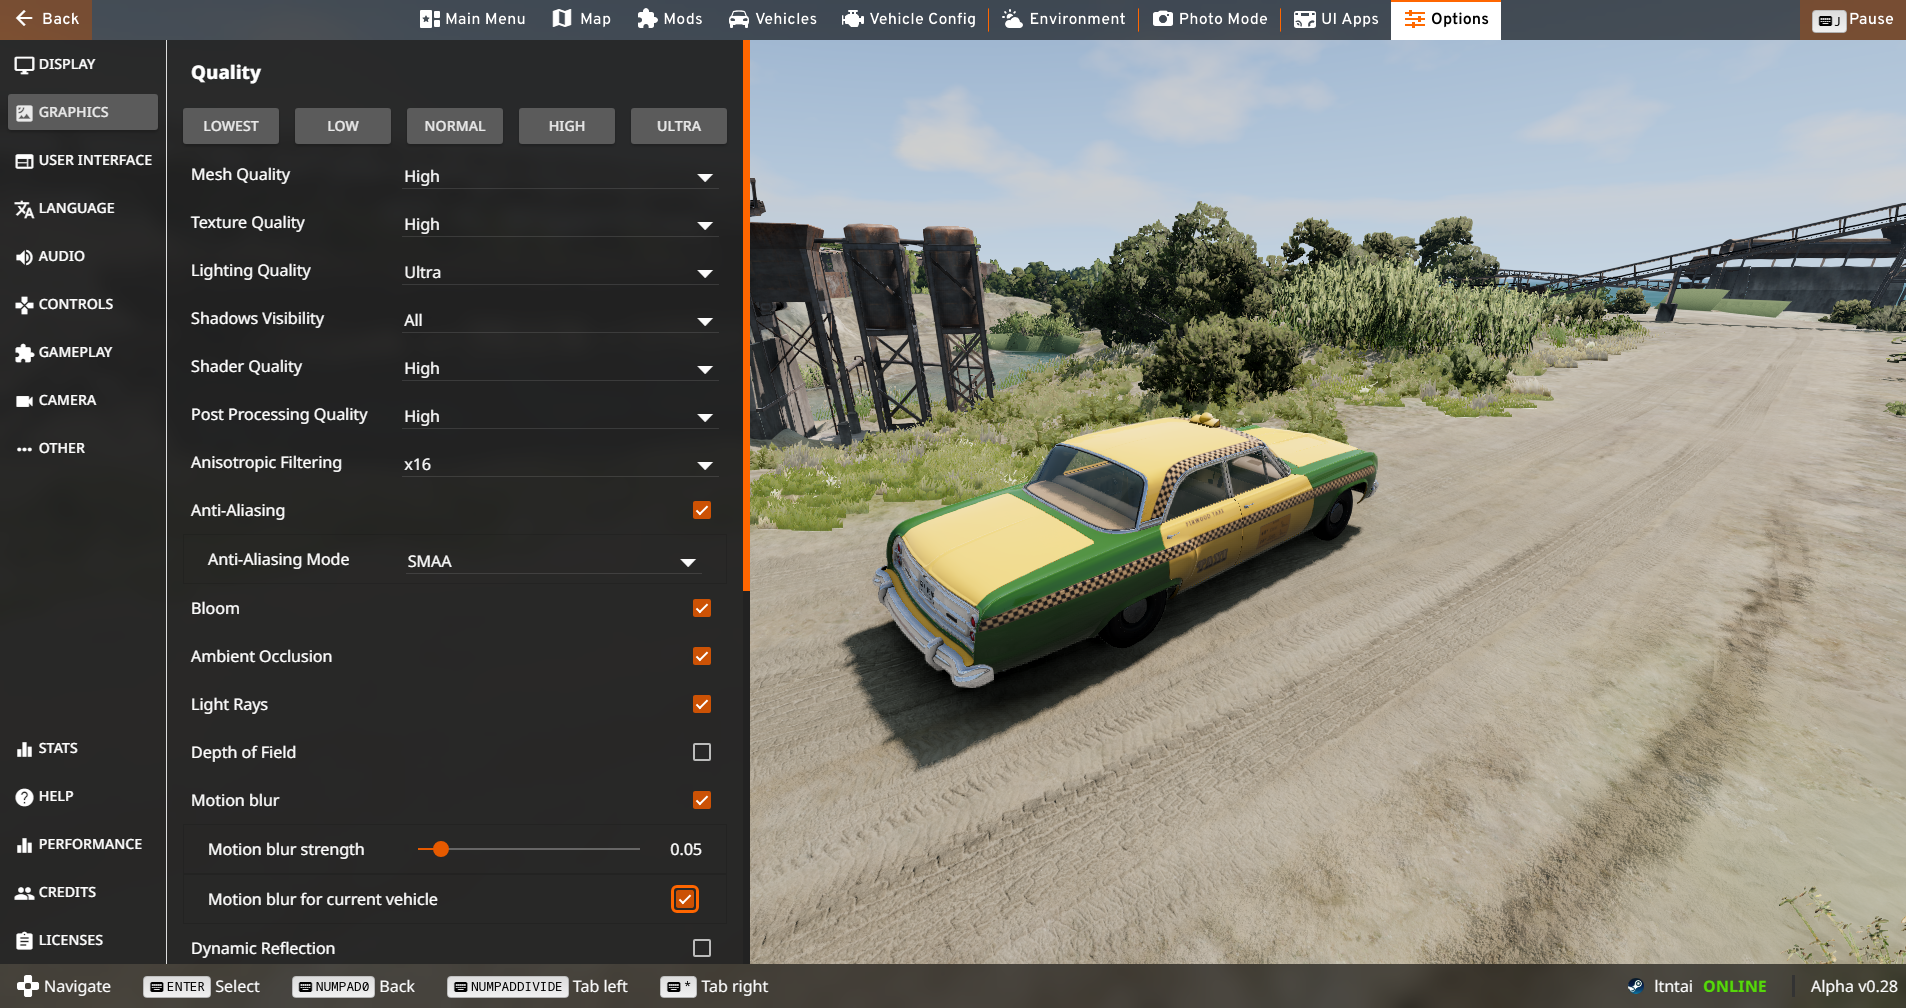Open the Credits people icon

[24, 893]
